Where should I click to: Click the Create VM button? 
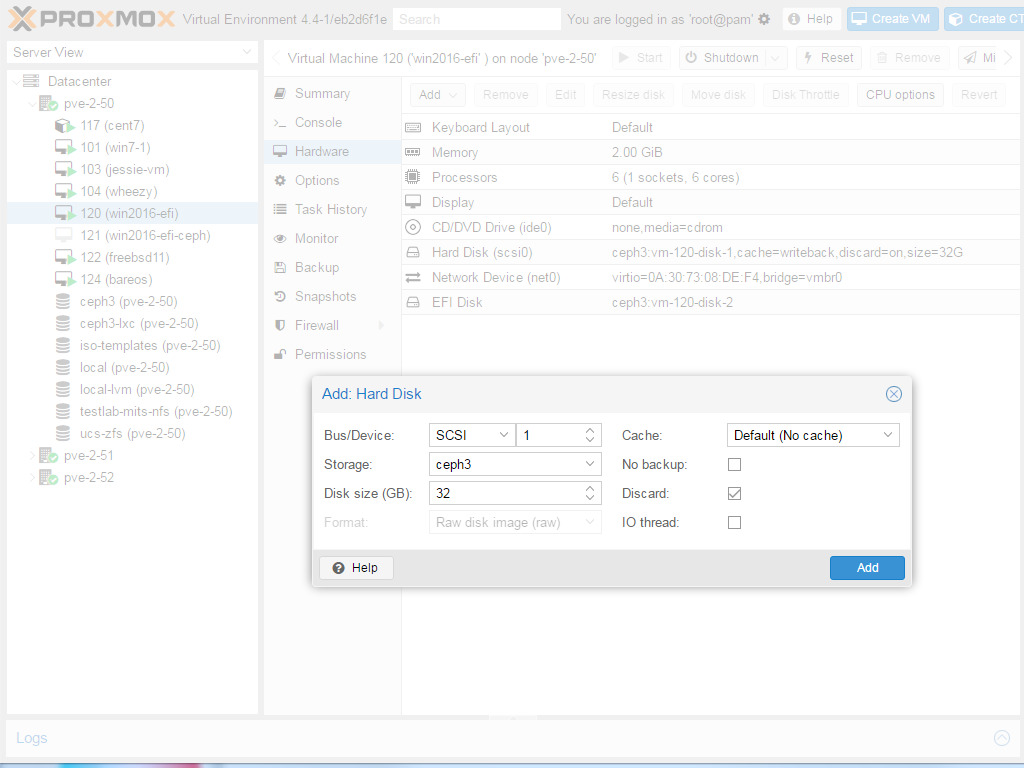[x=893, y=19]
